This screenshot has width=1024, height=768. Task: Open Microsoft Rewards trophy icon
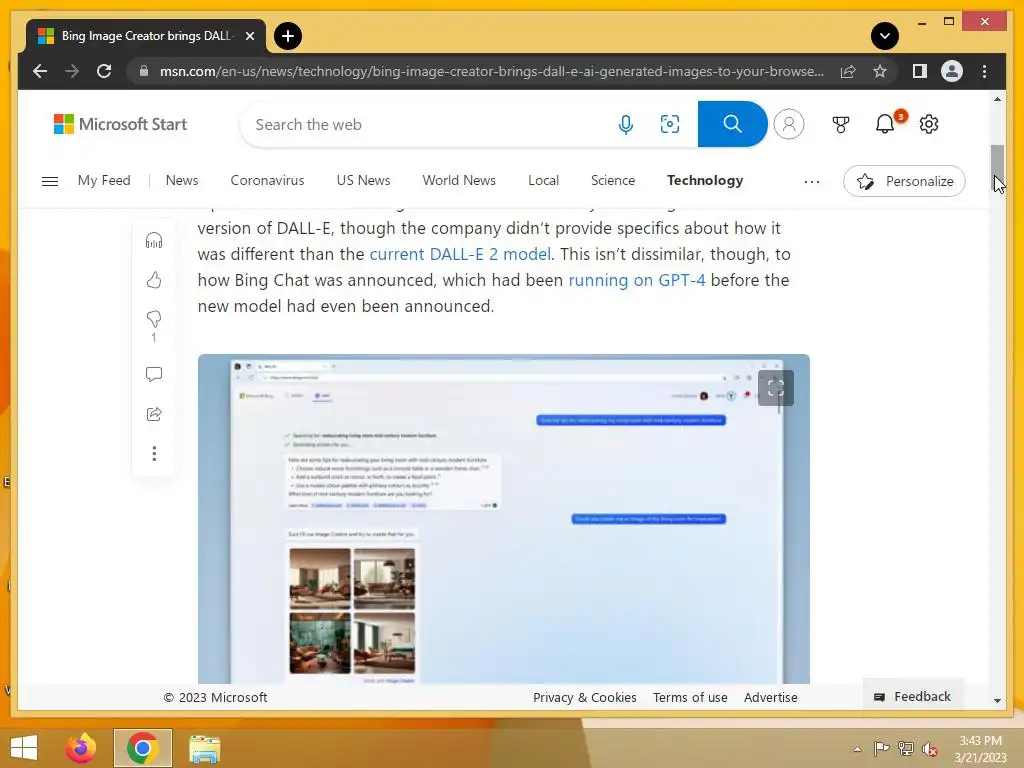840,124
